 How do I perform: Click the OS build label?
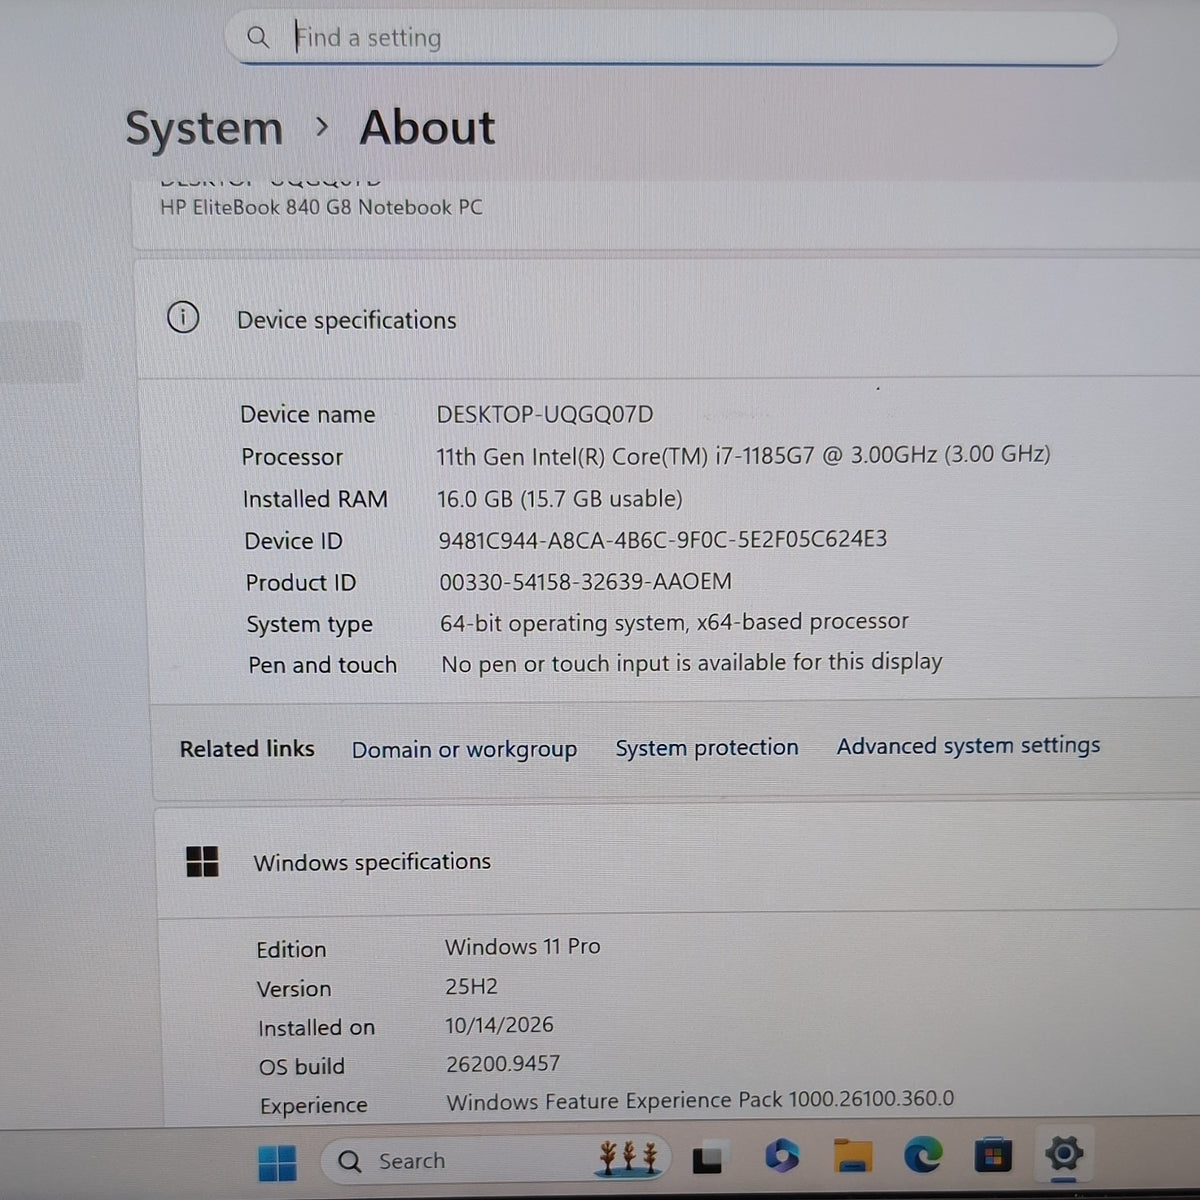click(x=301, y=1067)
